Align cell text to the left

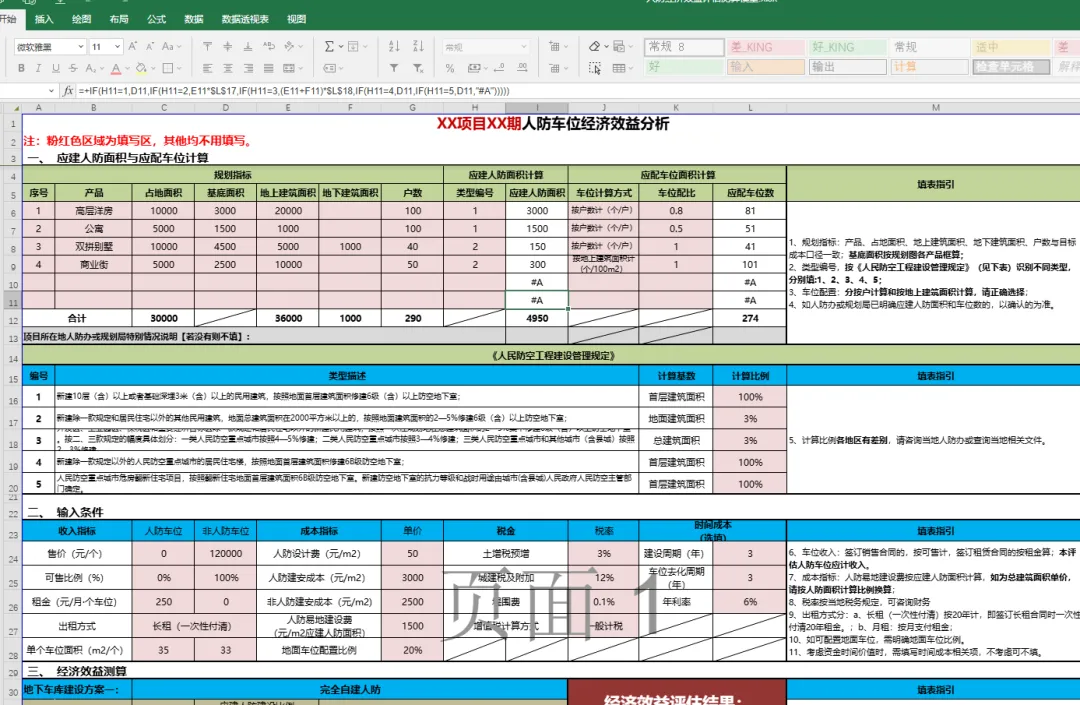tap(207, 68)
